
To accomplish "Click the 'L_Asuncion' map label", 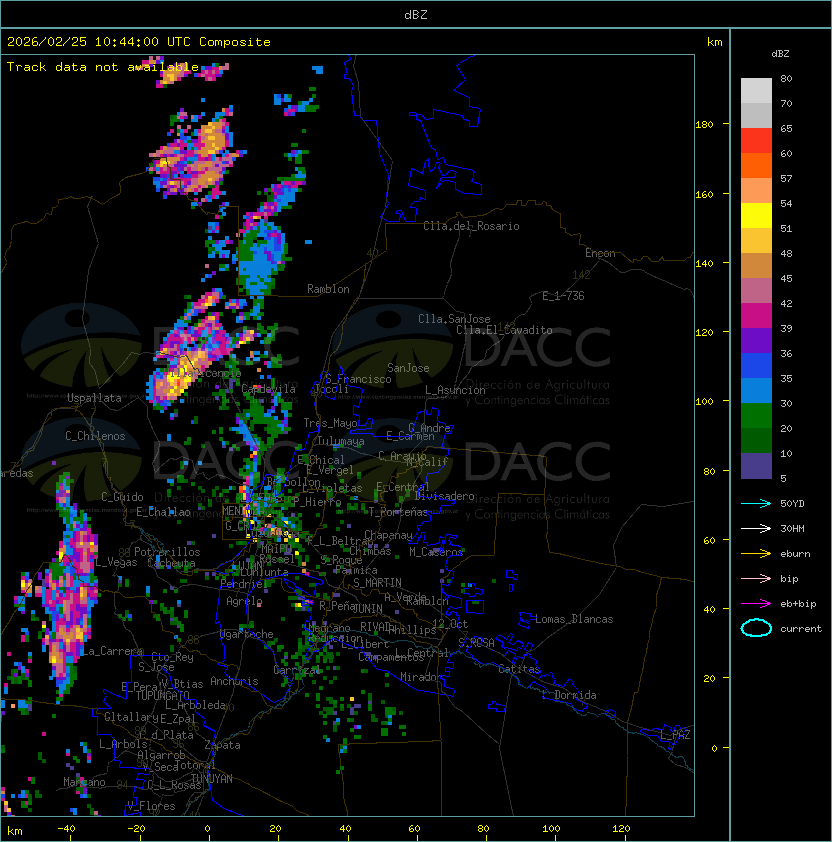I will (455, 390).
